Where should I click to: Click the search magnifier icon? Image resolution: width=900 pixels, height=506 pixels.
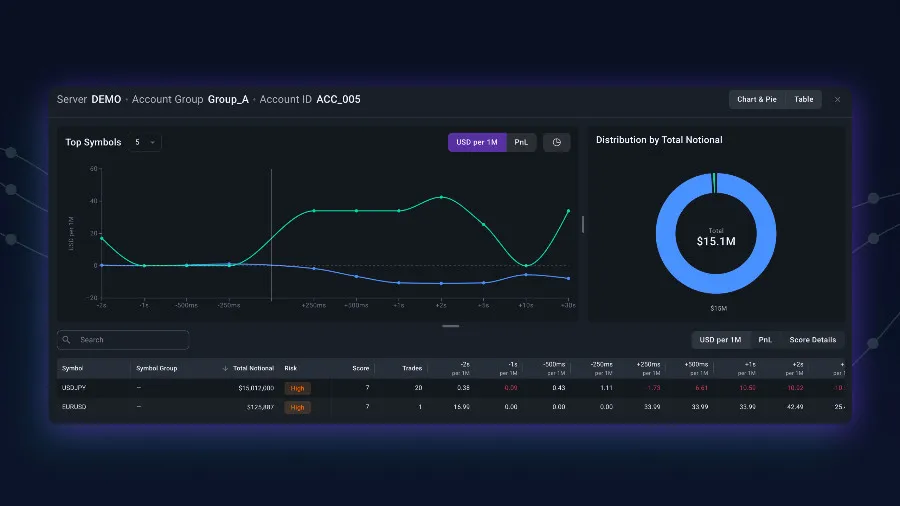point(67,340)
